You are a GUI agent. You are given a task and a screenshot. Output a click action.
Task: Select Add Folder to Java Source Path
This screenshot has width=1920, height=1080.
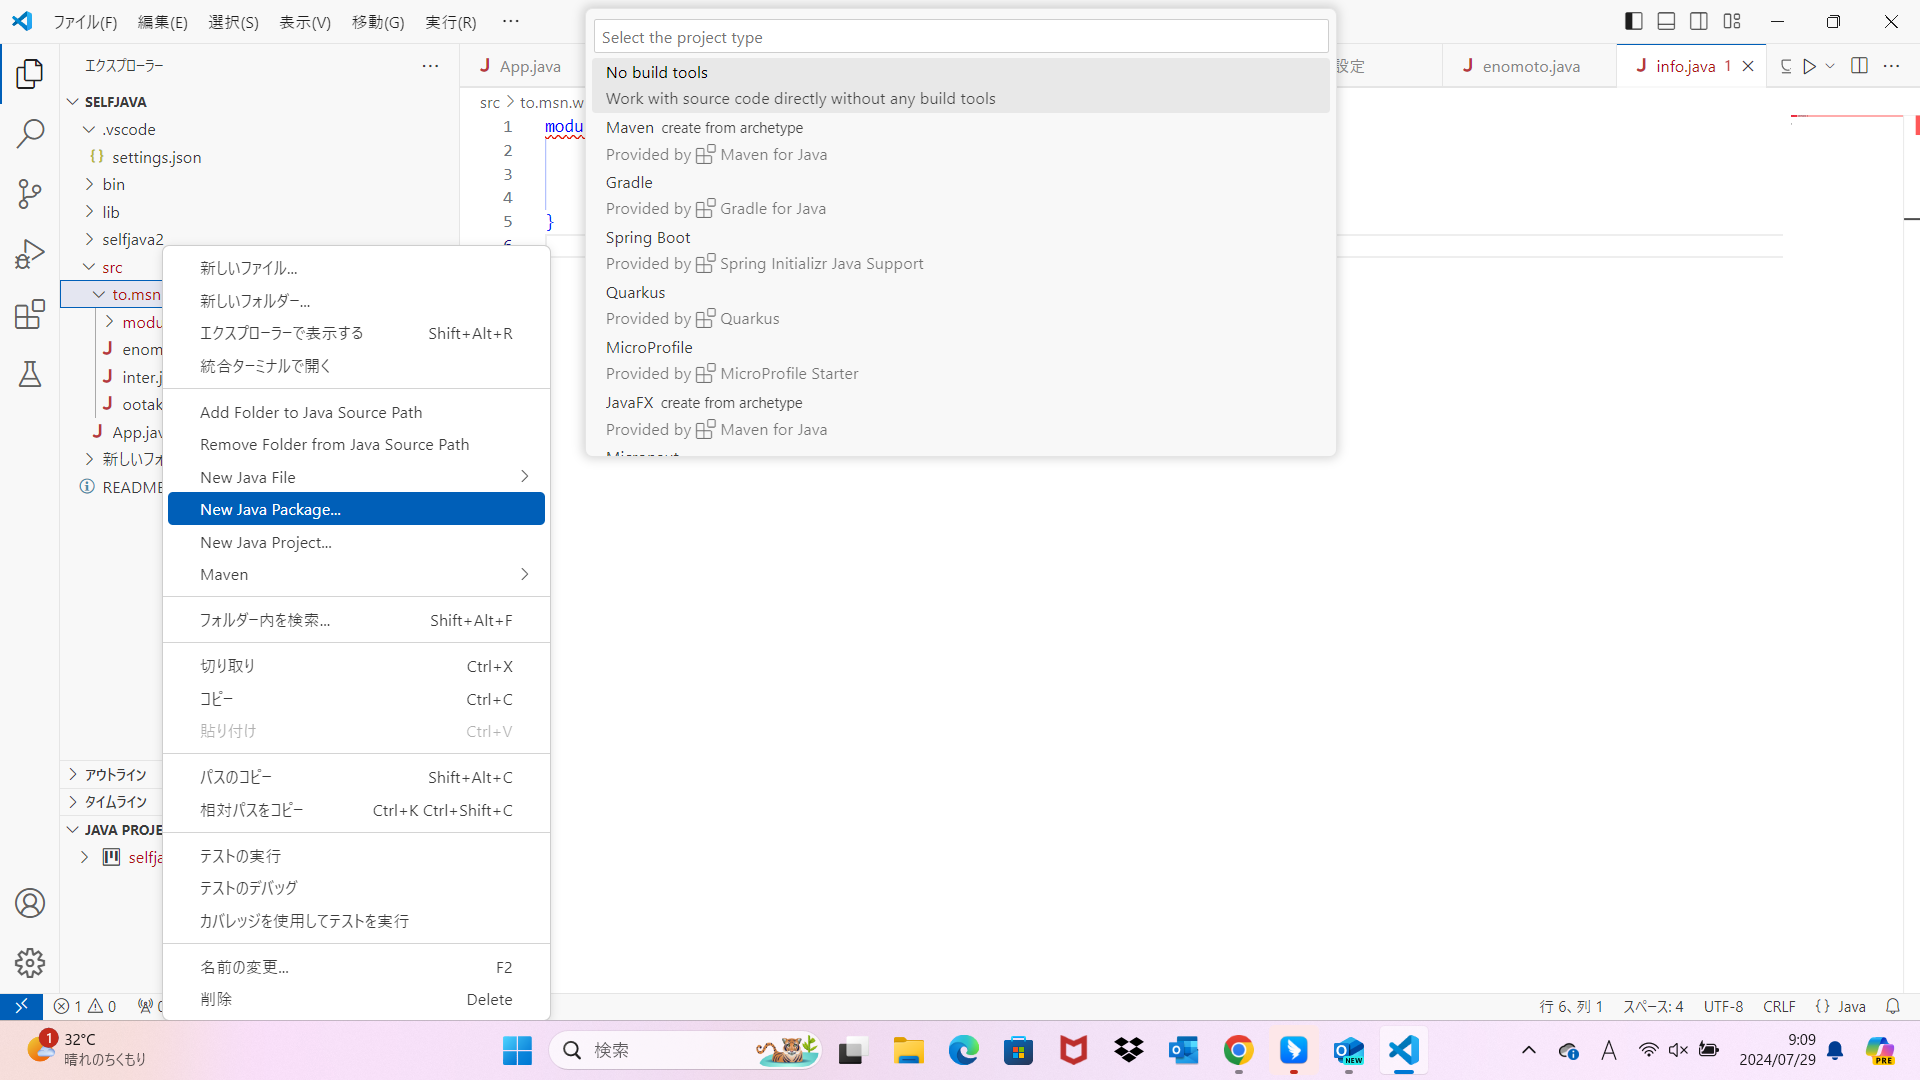pos(356,412)
